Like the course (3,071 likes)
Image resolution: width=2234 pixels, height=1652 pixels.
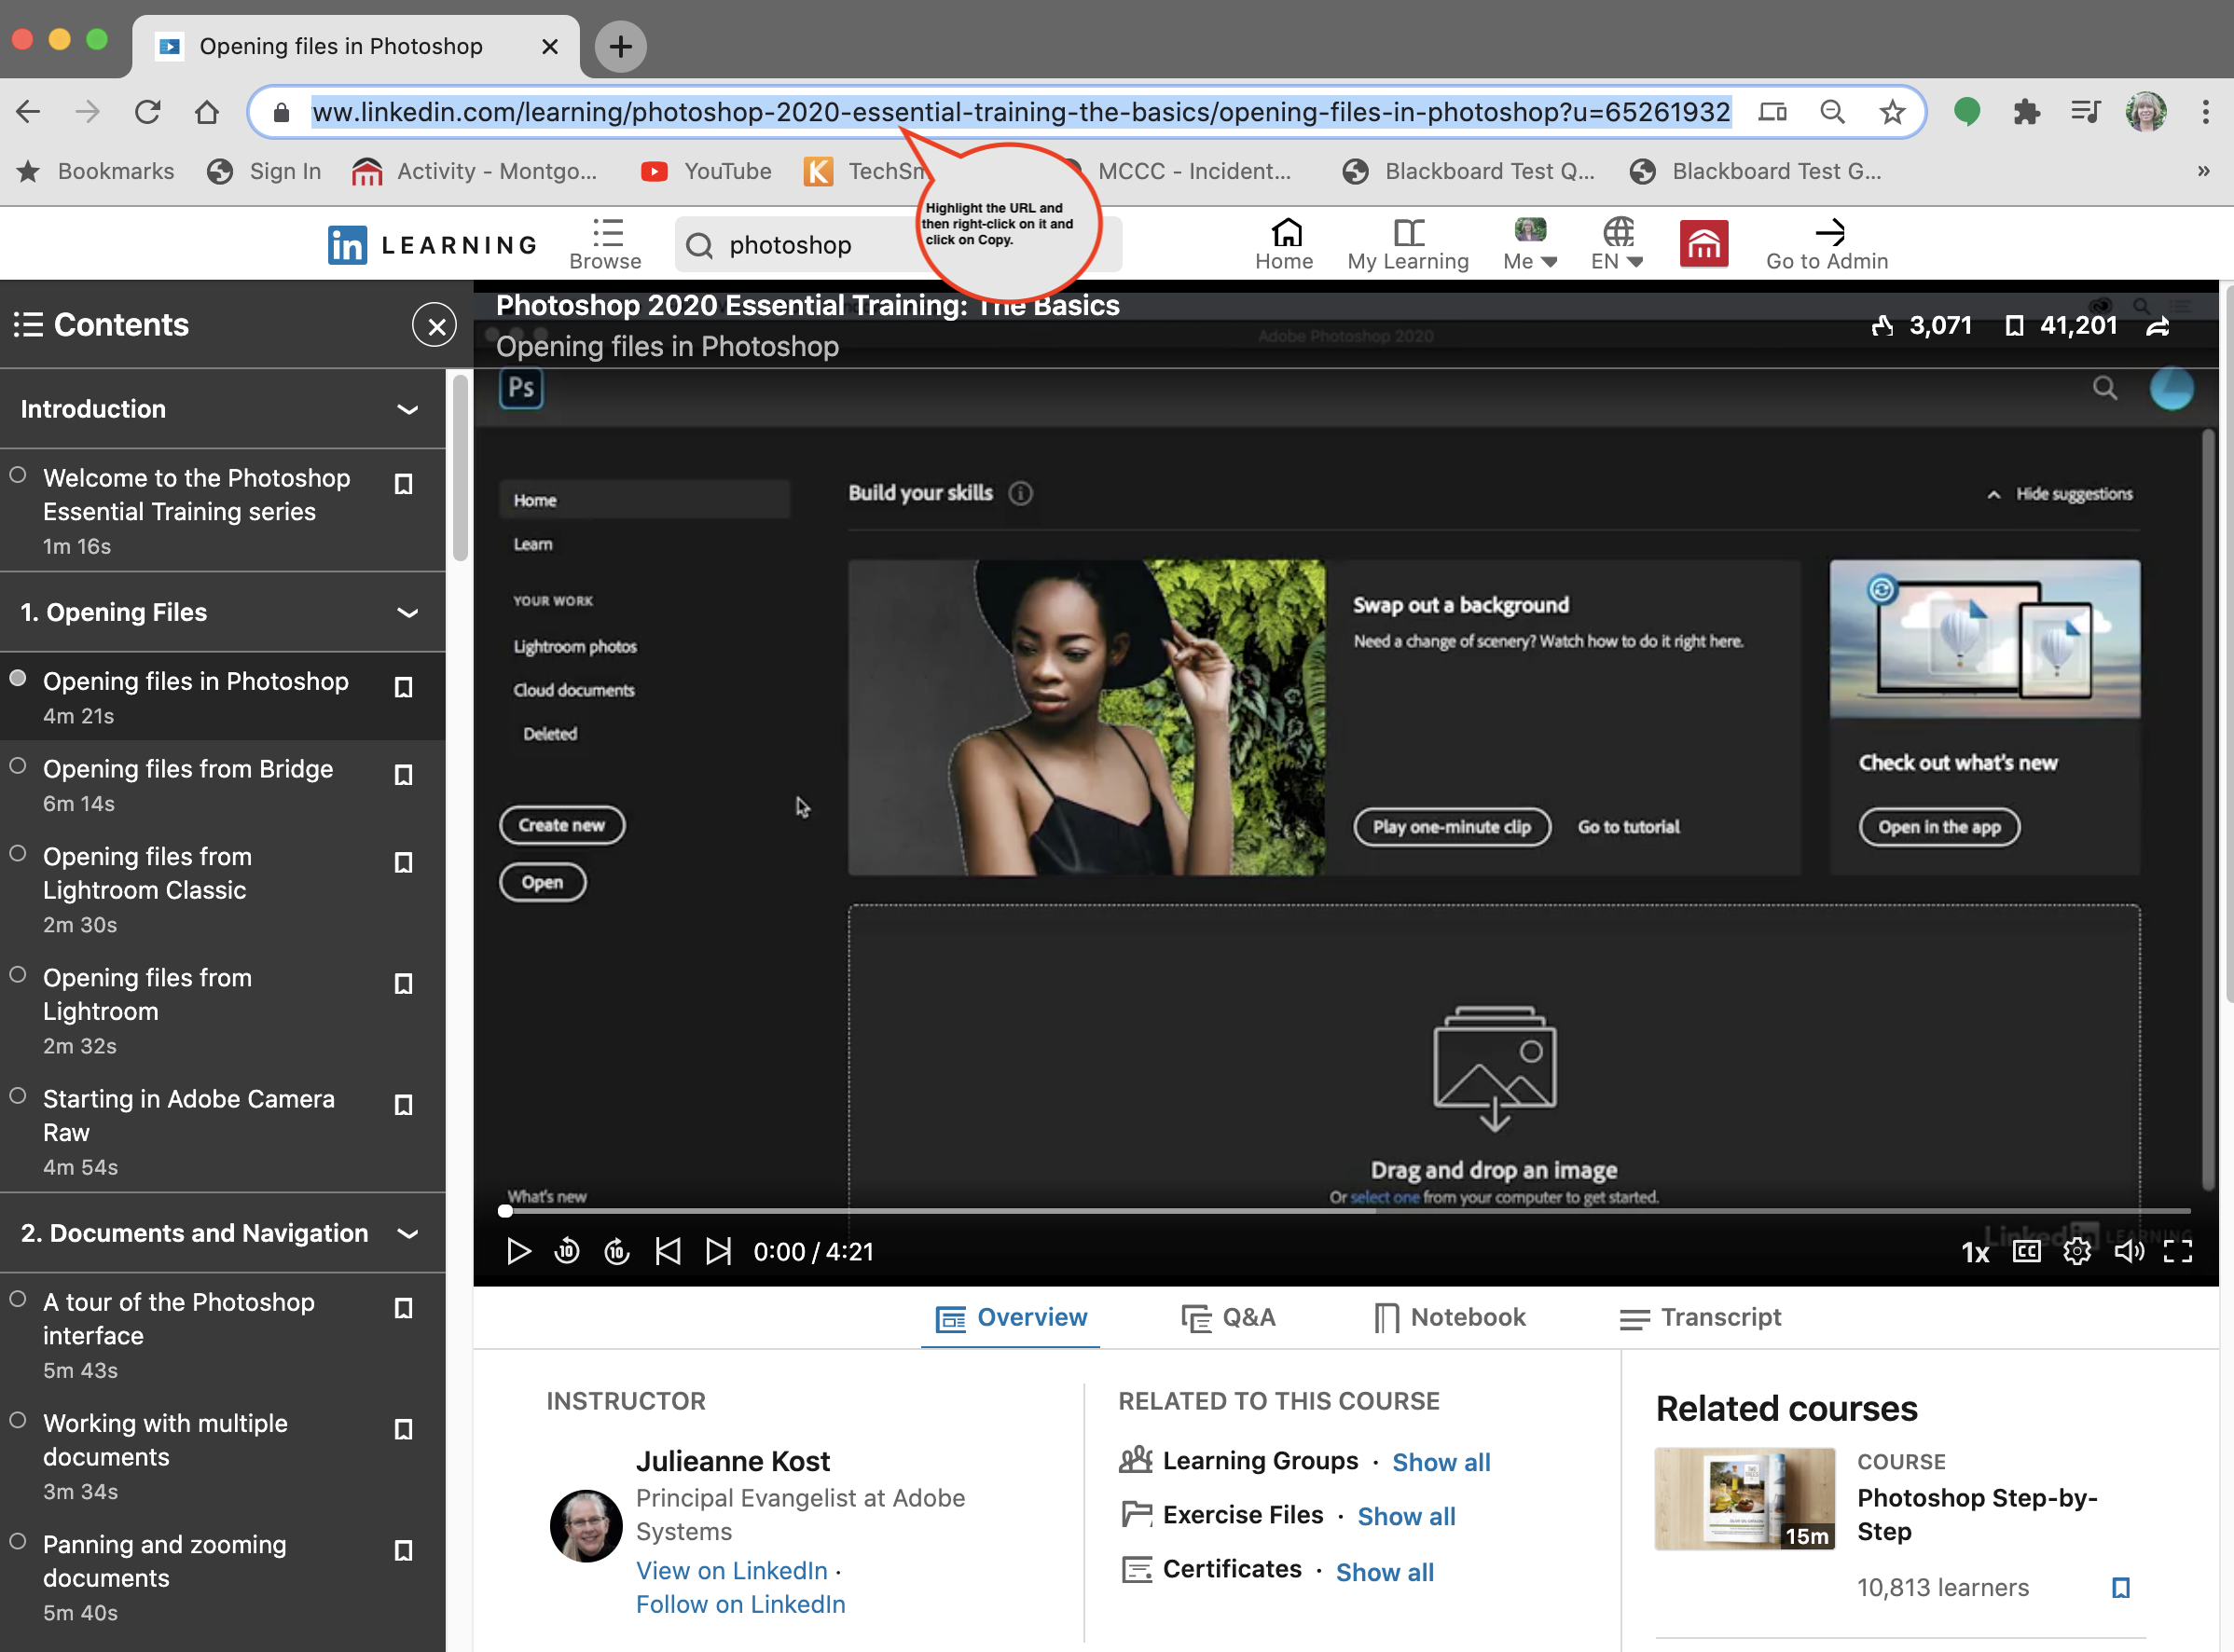[1882, 325]
